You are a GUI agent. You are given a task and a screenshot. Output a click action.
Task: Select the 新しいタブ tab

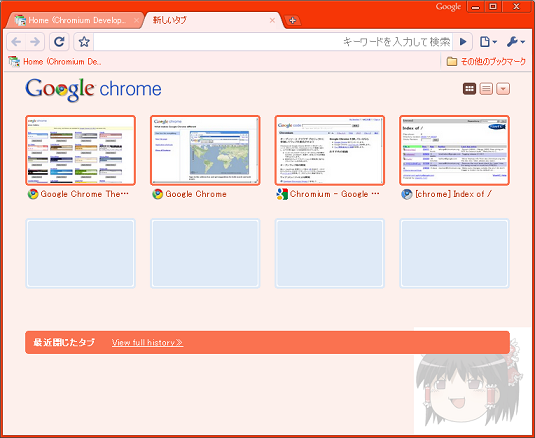(212, 20)
